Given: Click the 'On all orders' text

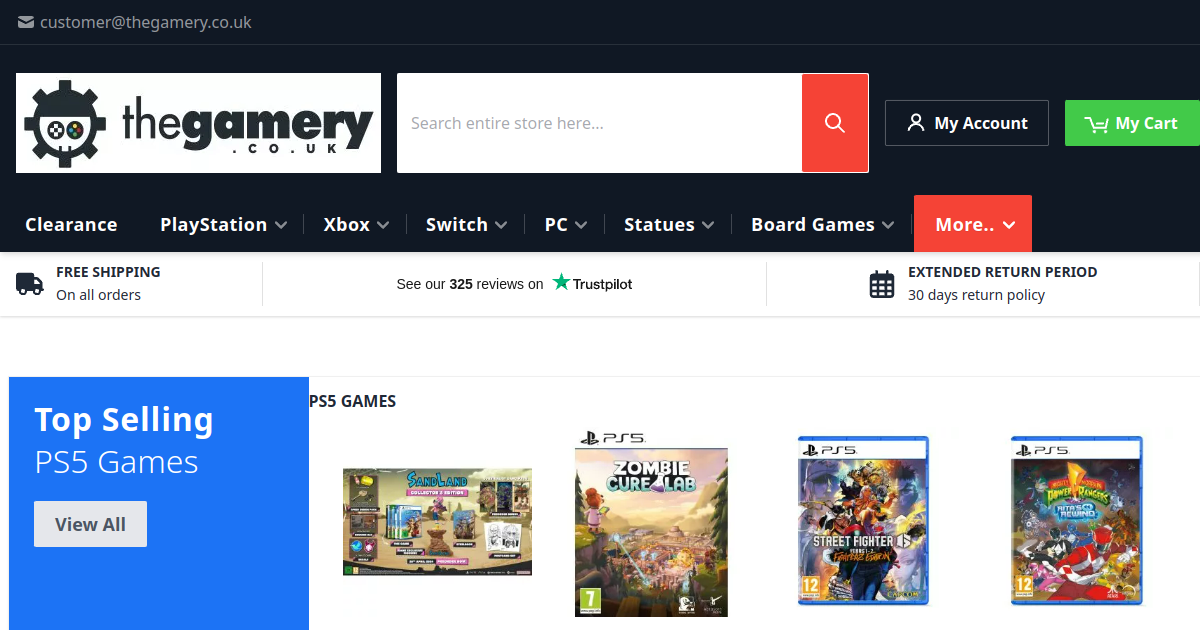Looking at the screenshot, I should 98,295.
